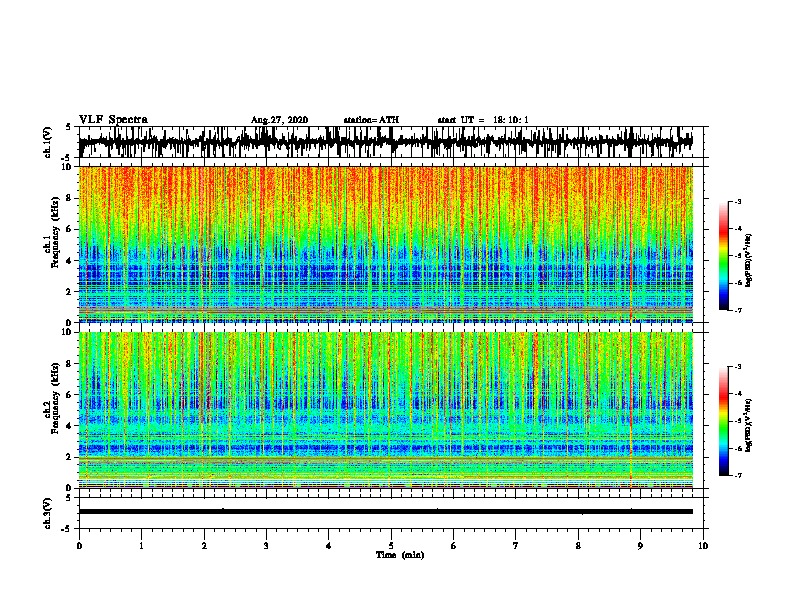The width and height of the screenshot is (792, 612).
Task: Click the ch.3 flat voltage trace
Action: point(385,512)
